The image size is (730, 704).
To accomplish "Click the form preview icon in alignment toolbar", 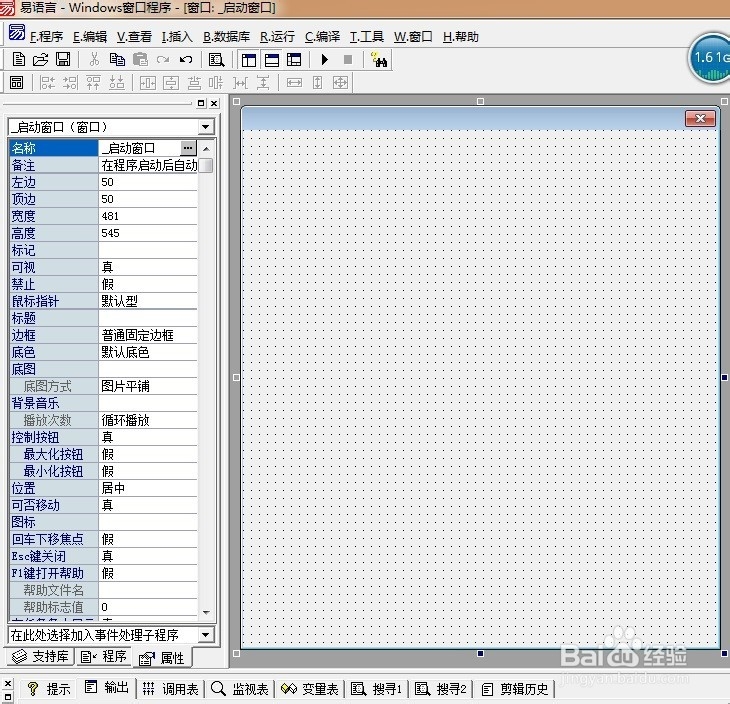I will [16, 83].
